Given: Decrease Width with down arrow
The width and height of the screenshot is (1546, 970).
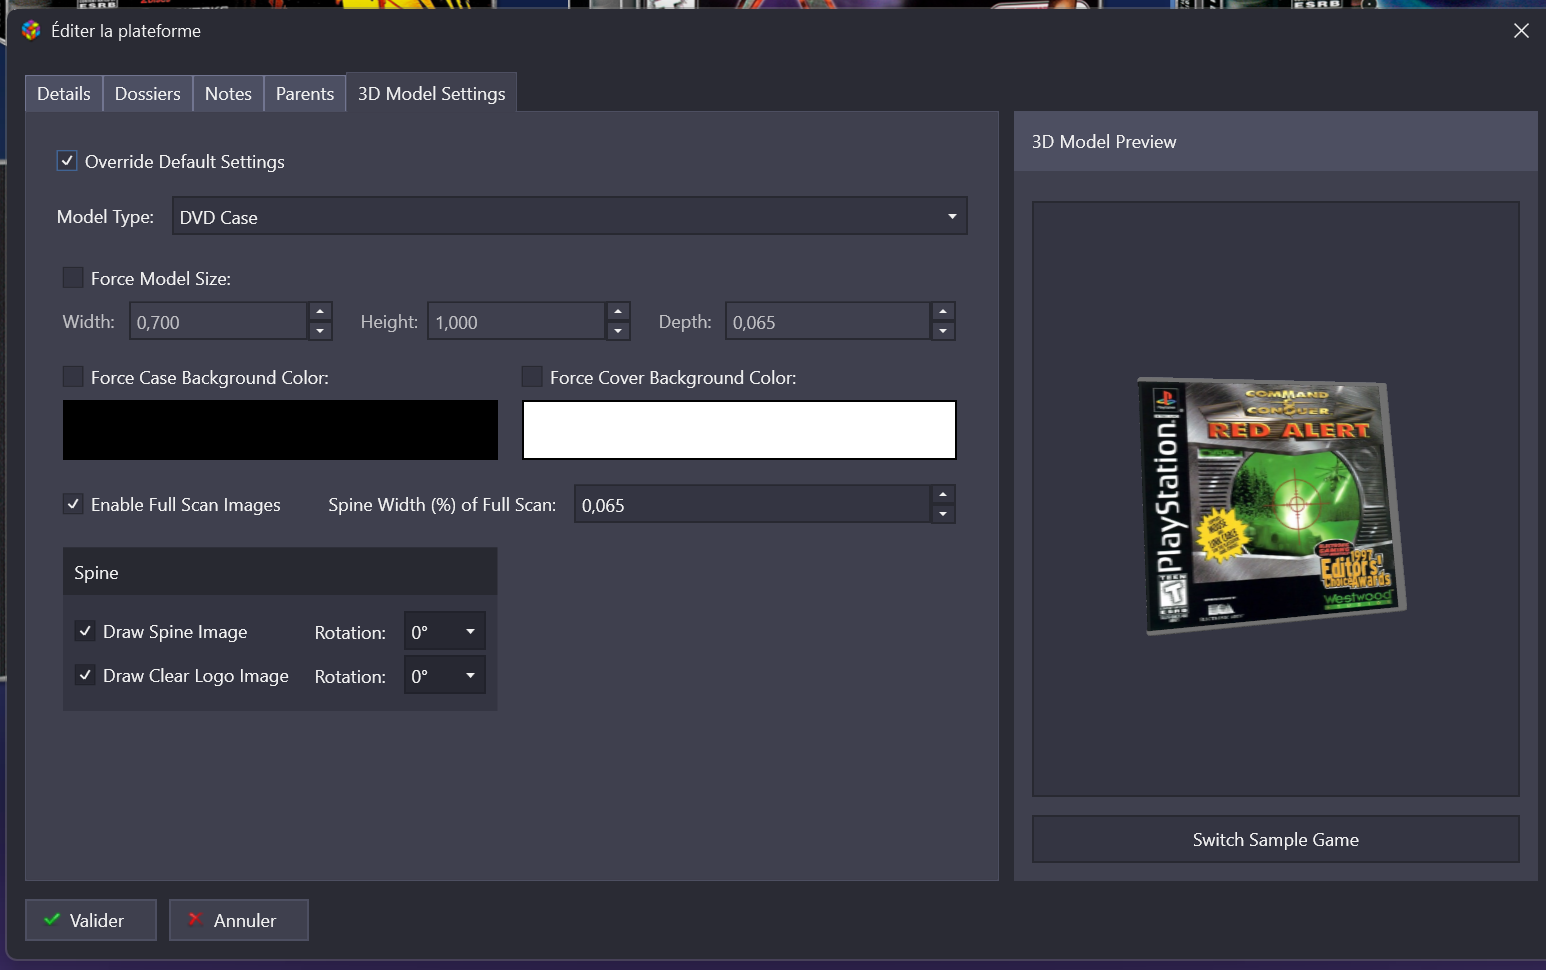Looking at the screenshot, I should tap(320, 331).
